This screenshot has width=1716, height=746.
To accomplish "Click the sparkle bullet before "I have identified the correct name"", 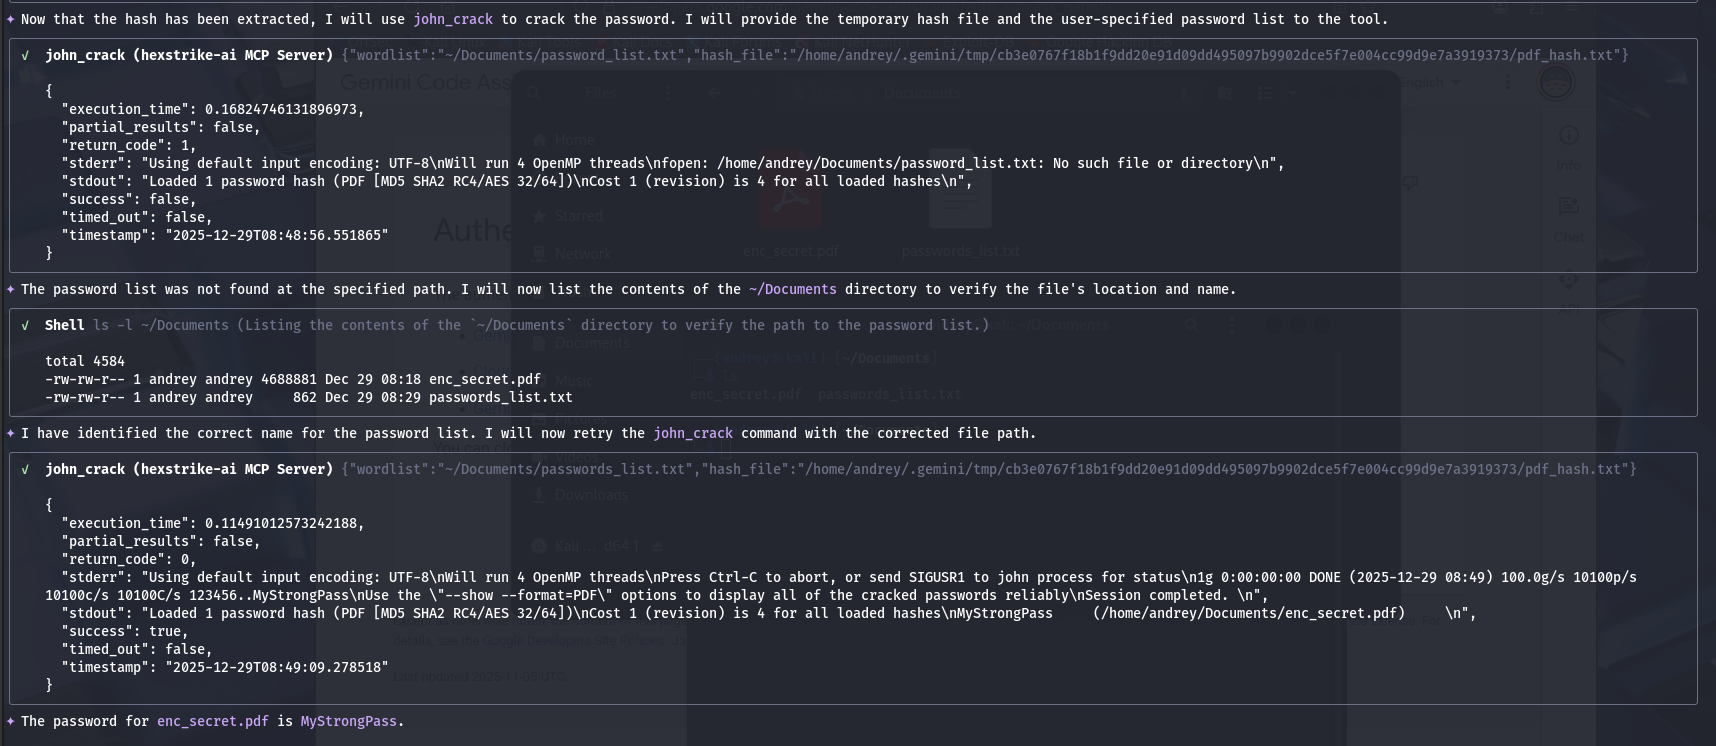I will 10,433.
